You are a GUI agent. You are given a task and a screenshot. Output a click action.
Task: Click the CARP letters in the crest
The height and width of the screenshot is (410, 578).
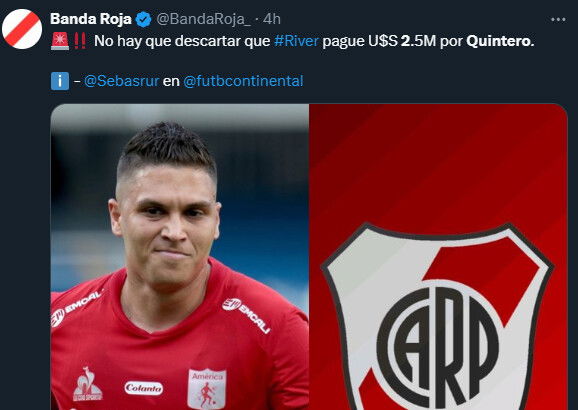[x=438, y=343]
